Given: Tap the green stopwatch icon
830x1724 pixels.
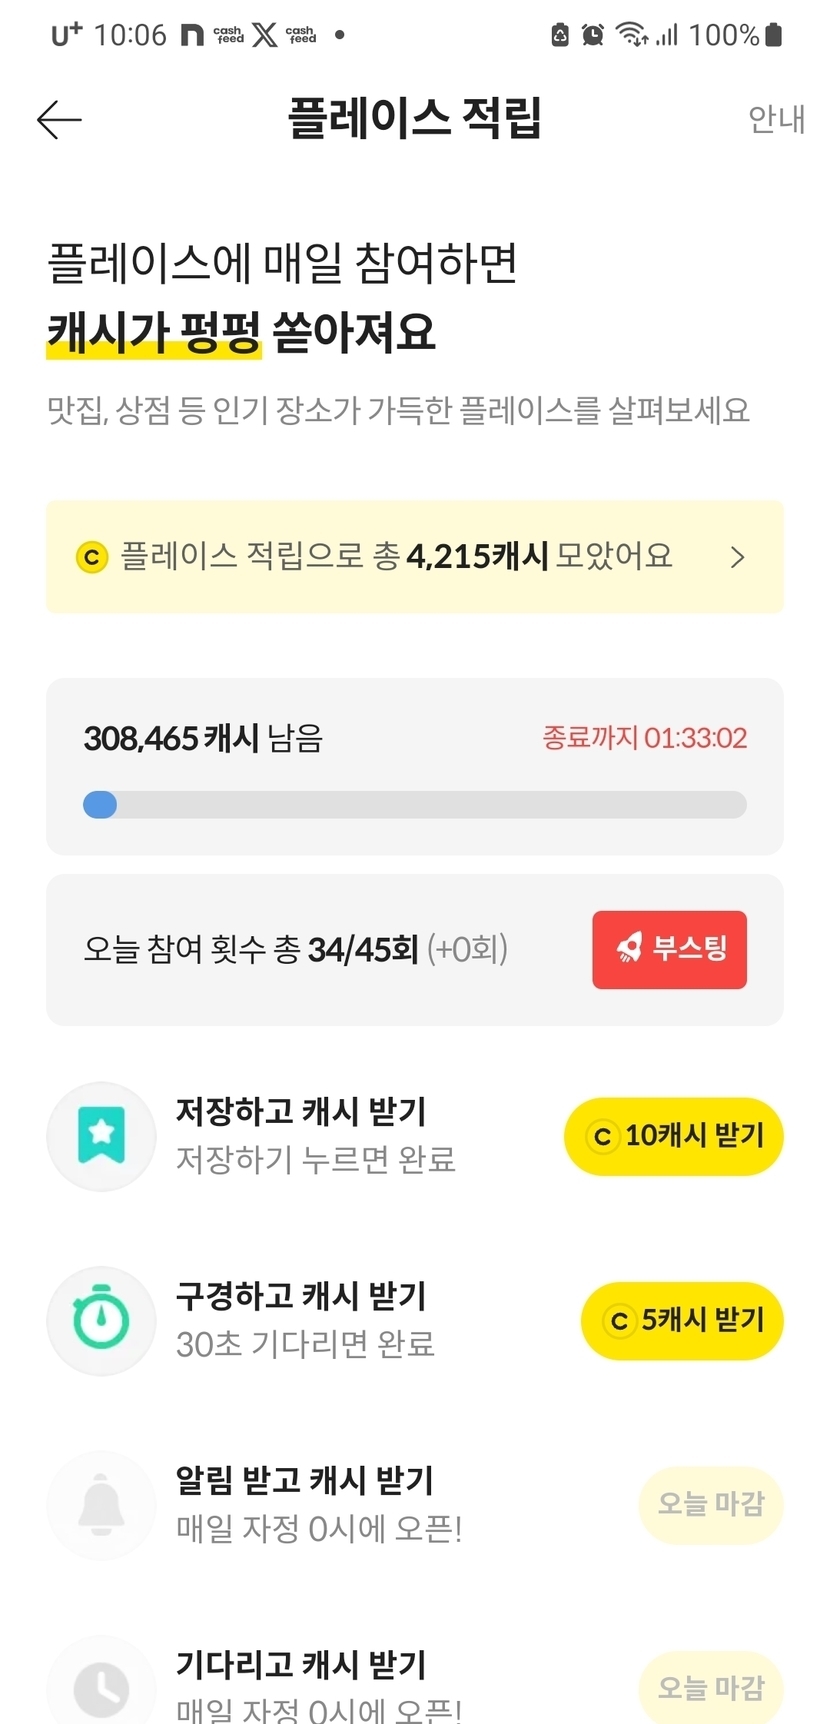Looking at the screenshot, I should pos(101,1320).
